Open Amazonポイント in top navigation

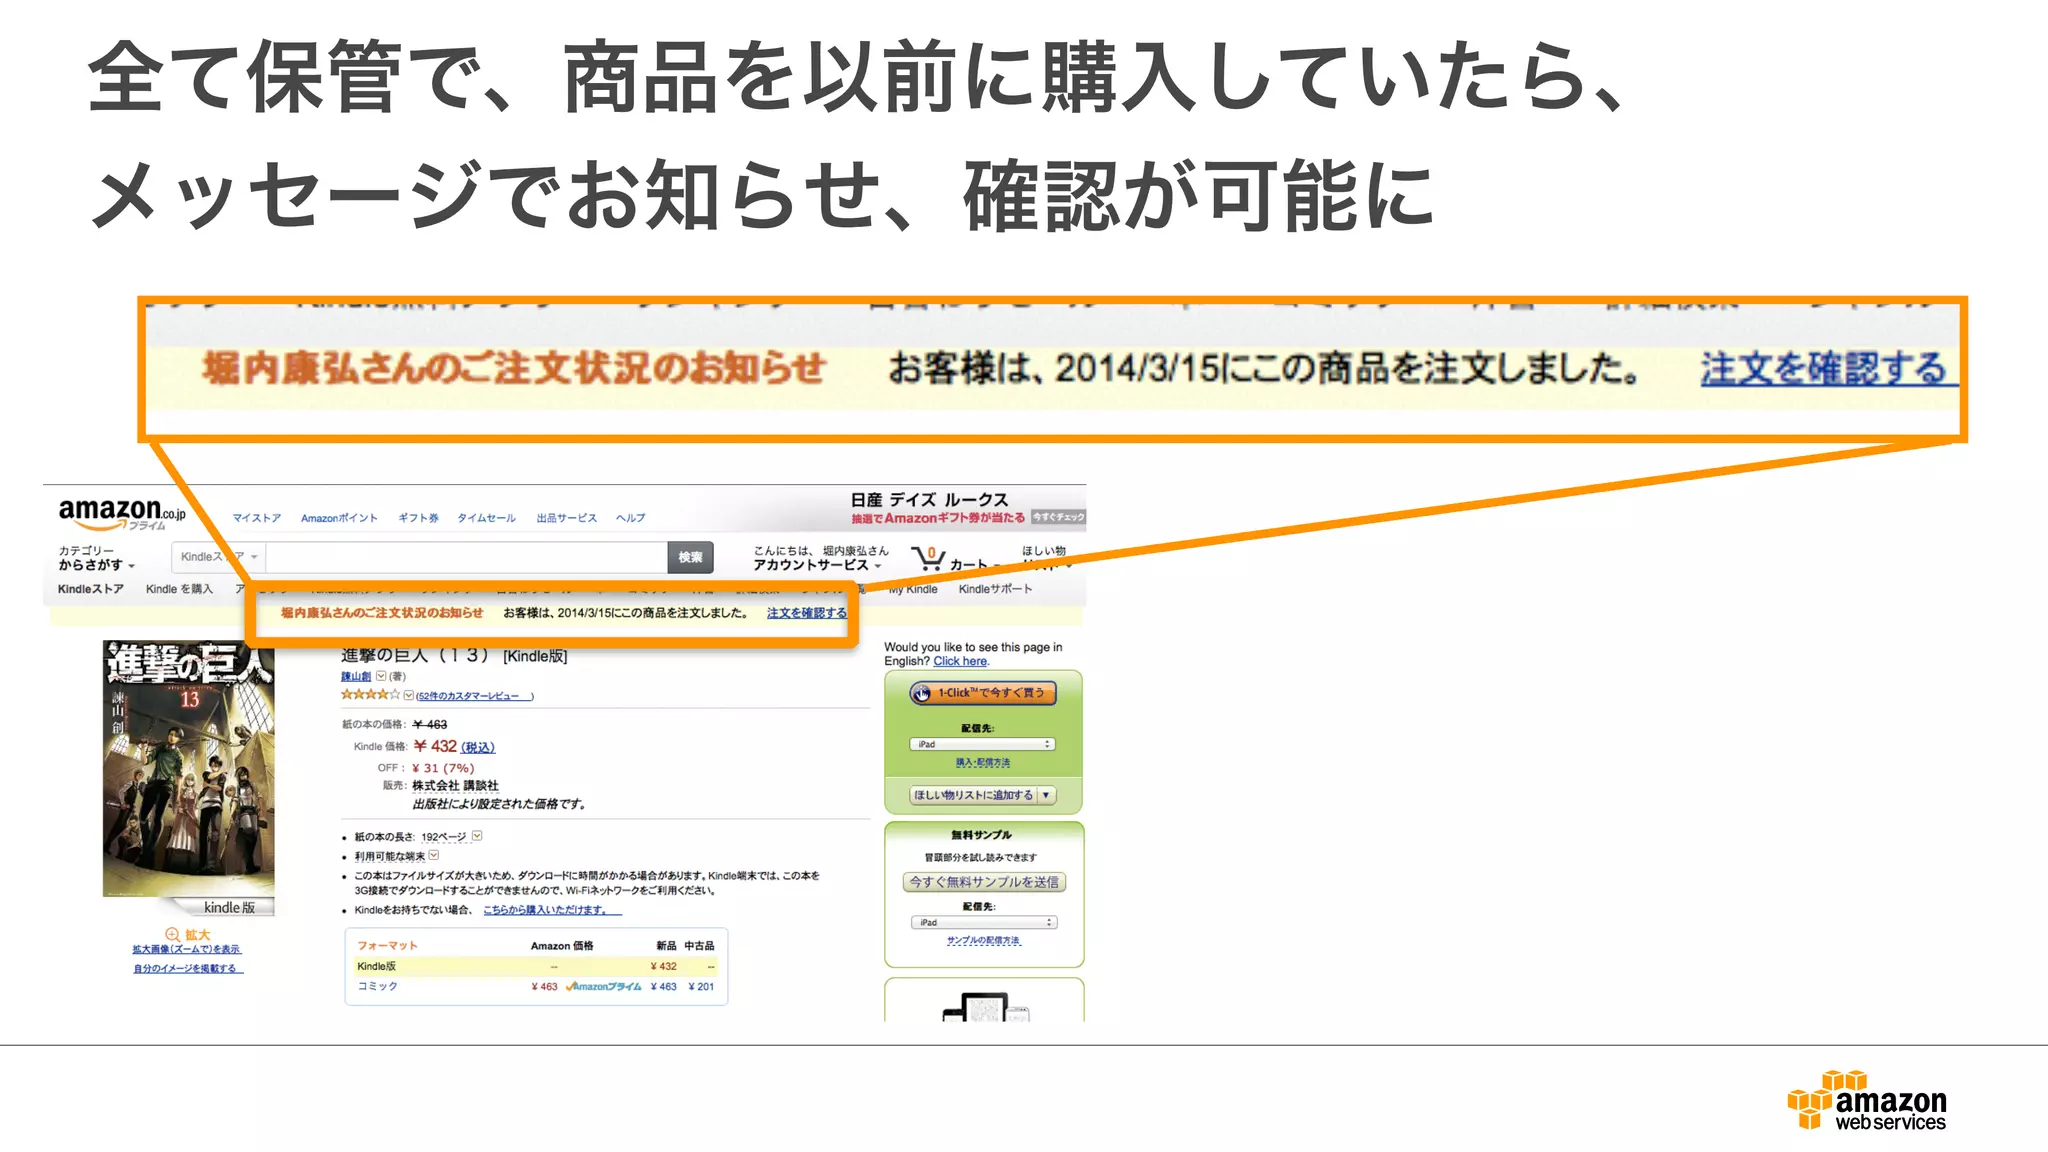click(x=340, y=518)
